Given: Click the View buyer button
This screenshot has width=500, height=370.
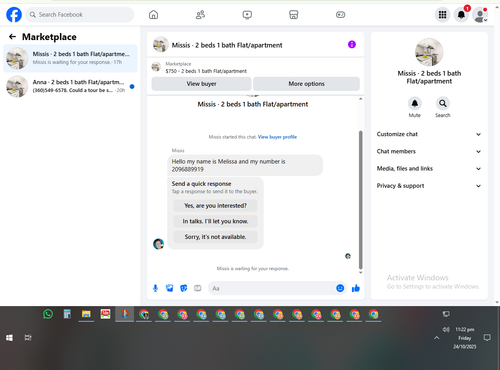Looking at the screenshot, I should 201,84.
